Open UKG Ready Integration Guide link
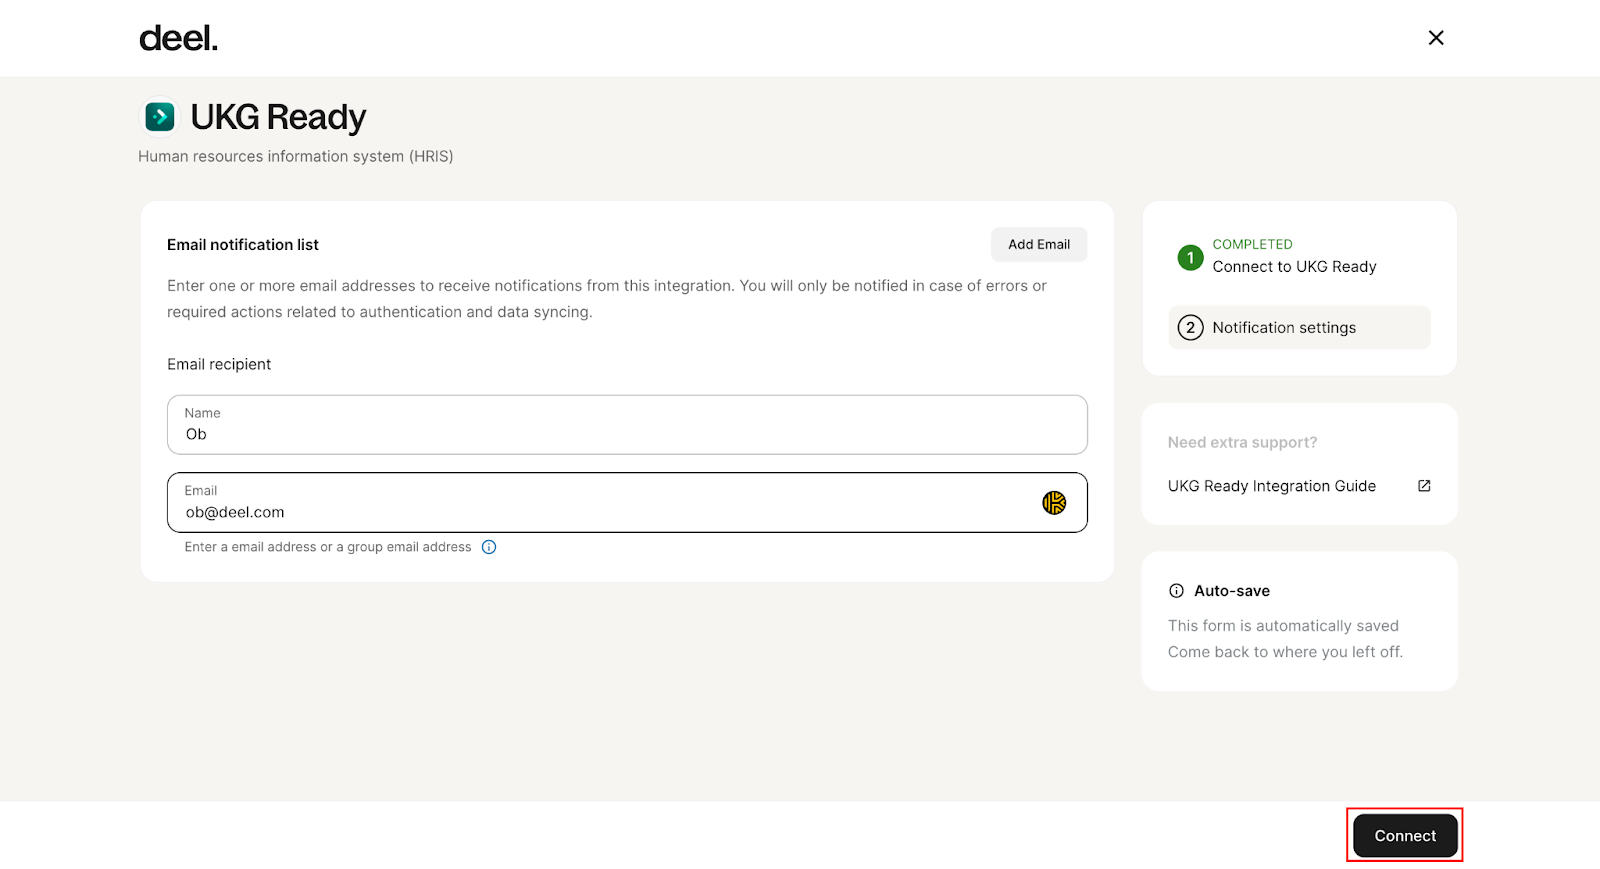 [1272, 486]
